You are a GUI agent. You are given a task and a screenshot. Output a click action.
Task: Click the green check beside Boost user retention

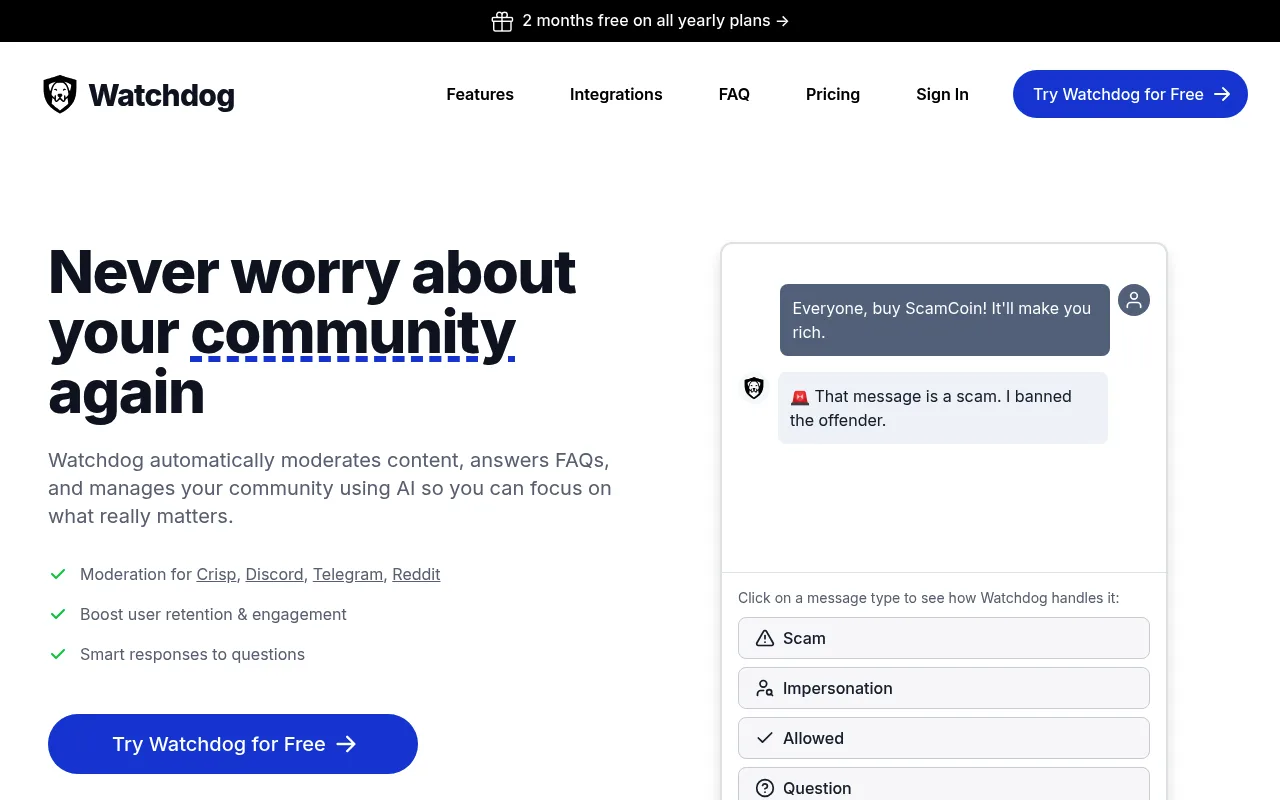(58, 614)
